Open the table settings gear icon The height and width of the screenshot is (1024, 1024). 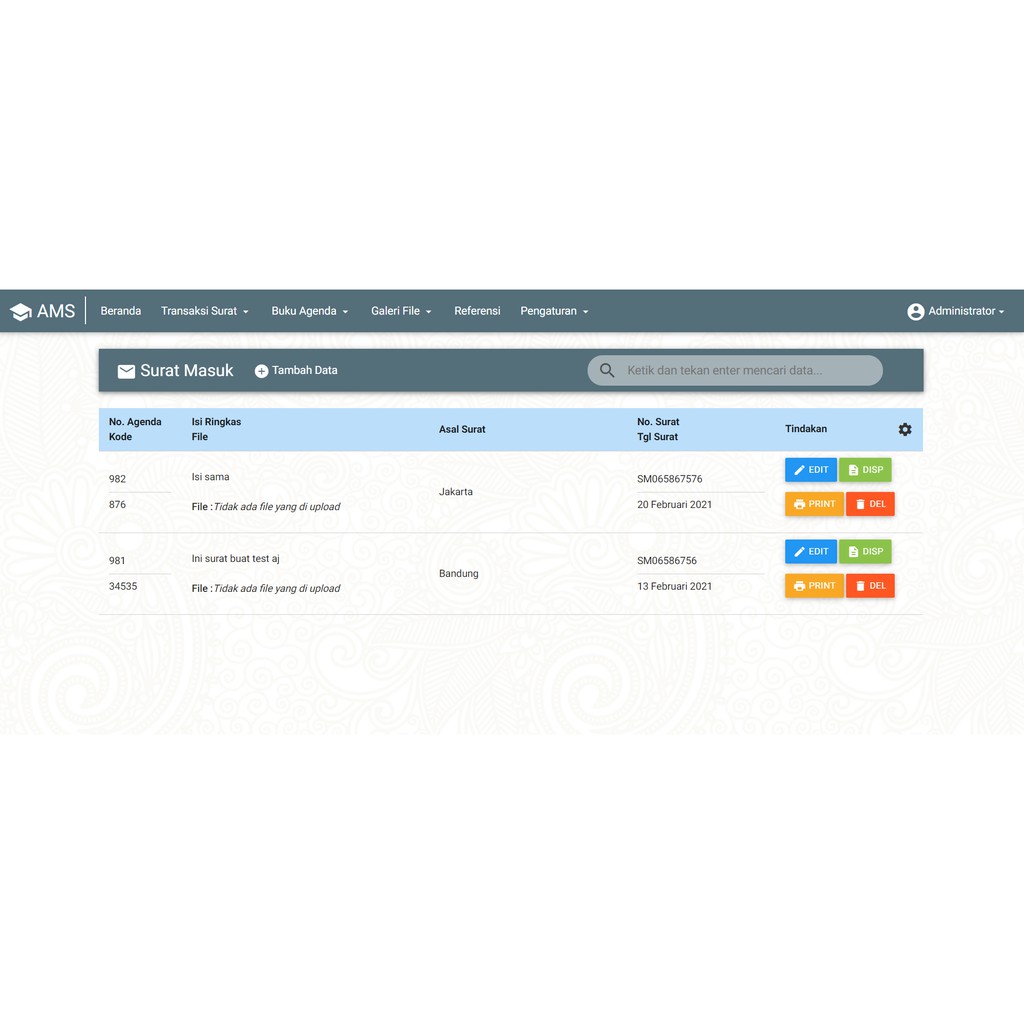click(904, 429)
